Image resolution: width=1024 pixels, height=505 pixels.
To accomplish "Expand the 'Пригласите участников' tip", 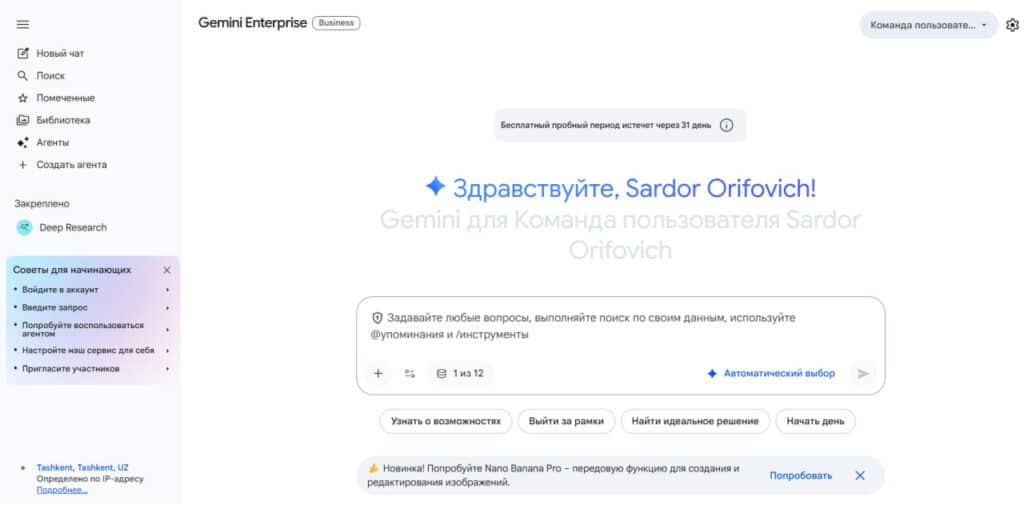I will (92, 368).
